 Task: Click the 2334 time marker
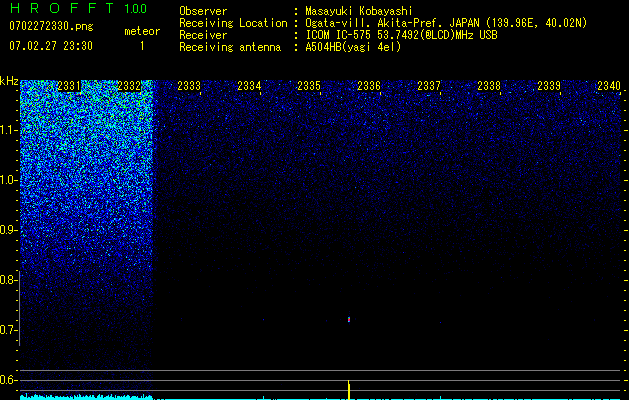[249, 86]
